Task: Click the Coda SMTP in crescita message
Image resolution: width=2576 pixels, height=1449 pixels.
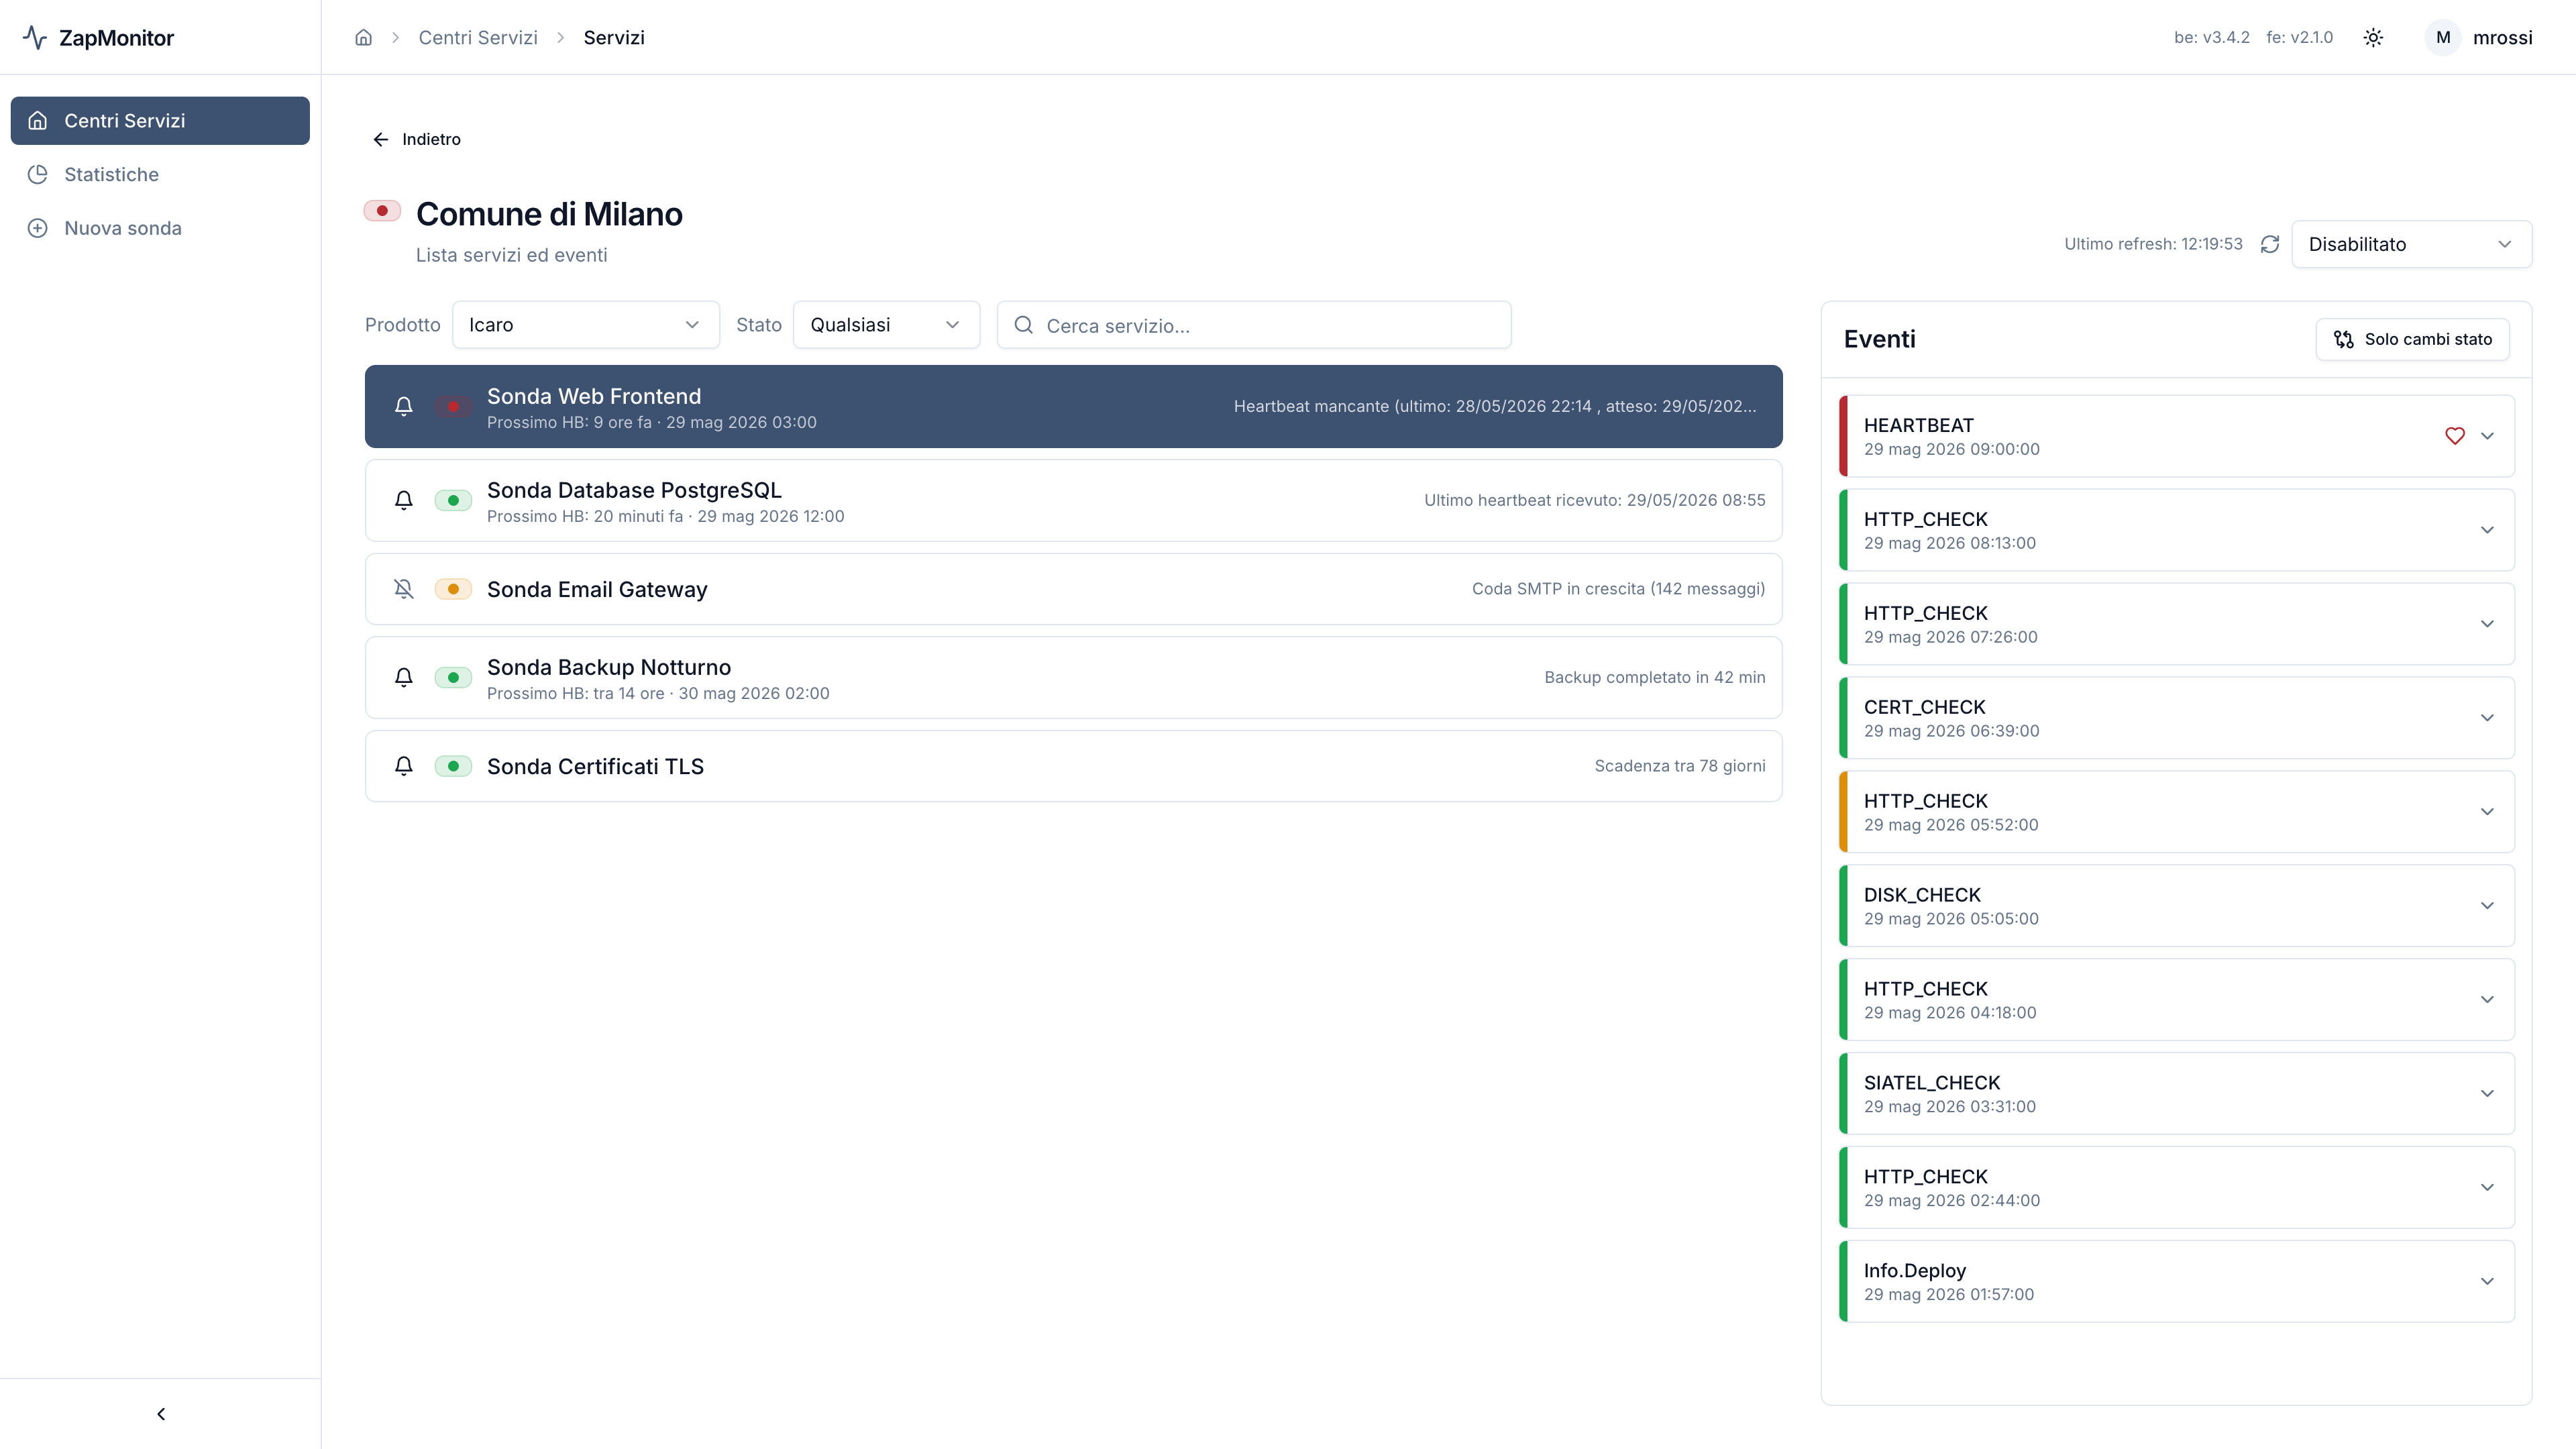Action: coord(1618,589)
